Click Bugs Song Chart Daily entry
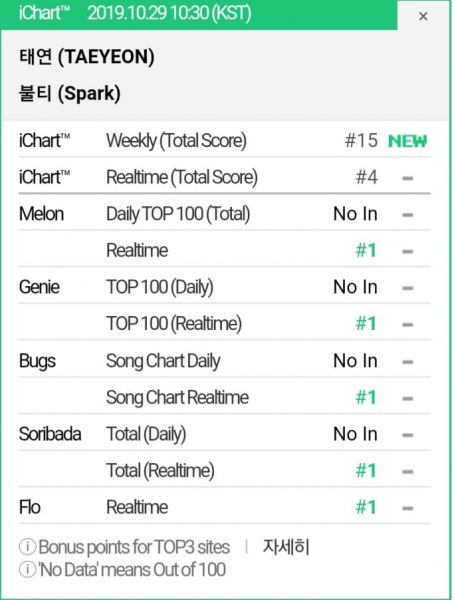 pos(163,361)
